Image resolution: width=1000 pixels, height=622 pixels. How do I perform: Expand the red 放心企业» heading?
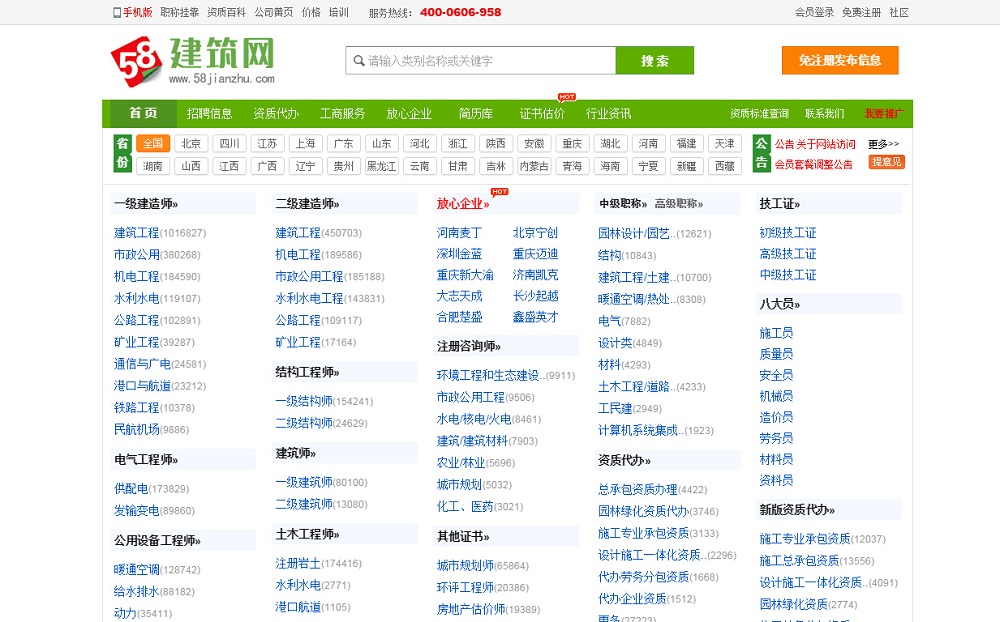(463, 204)
